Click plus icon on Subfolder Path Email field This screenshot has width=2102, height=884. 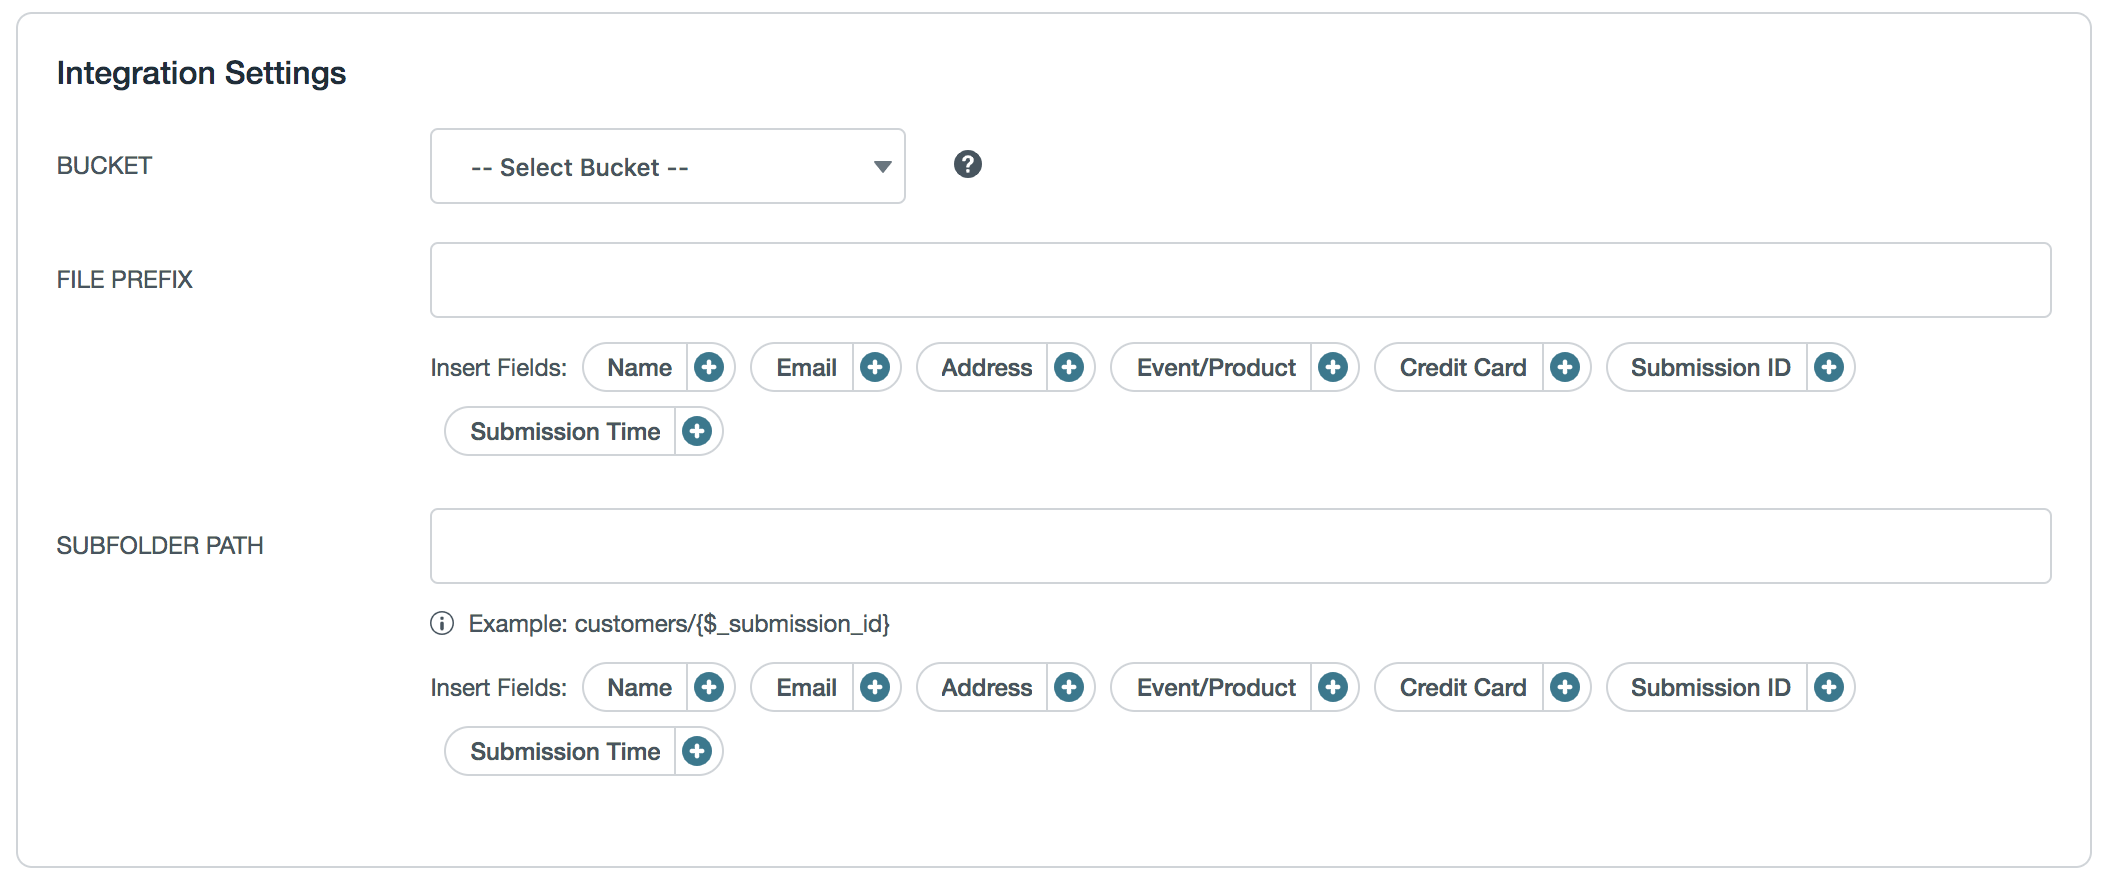coord(875,687)
